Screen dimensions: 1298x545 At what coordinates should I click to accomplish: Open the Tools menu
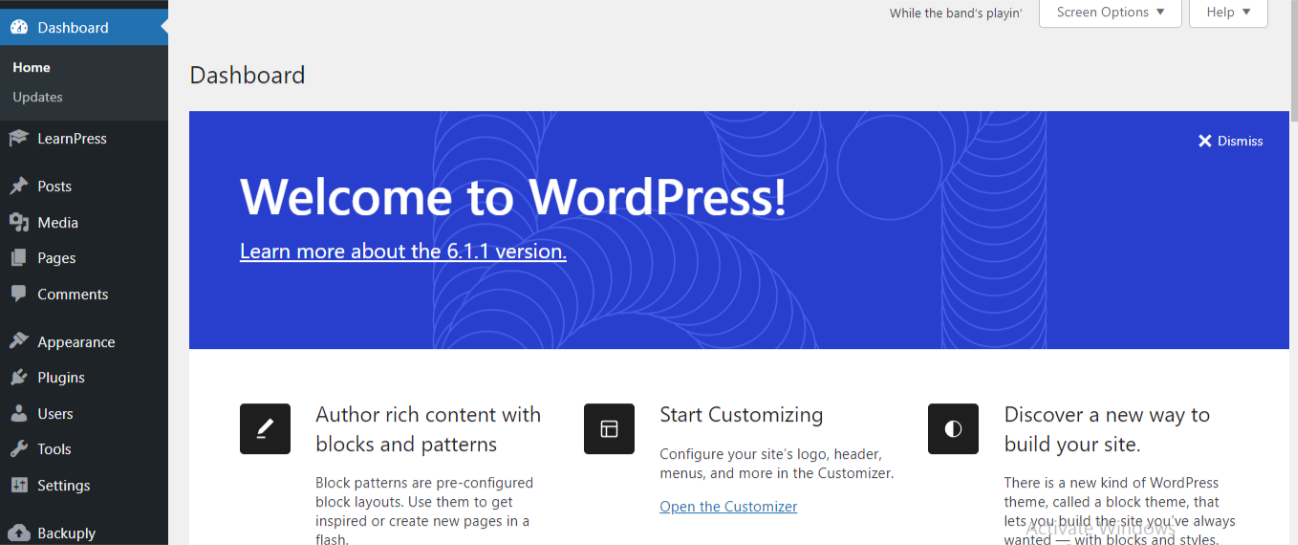pos(84,449)
